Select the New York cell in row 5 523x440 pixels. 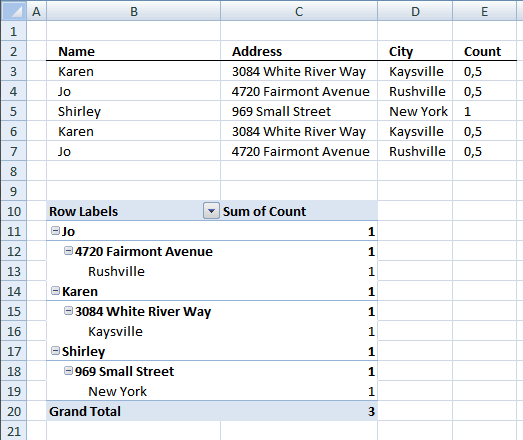coord(415,111)
